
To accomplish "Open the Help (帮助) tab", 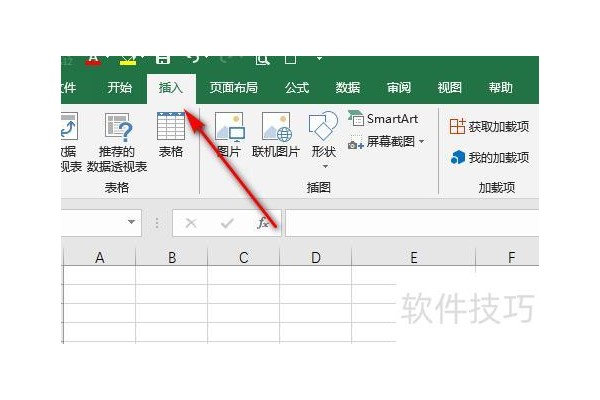I will coord(501,88).
